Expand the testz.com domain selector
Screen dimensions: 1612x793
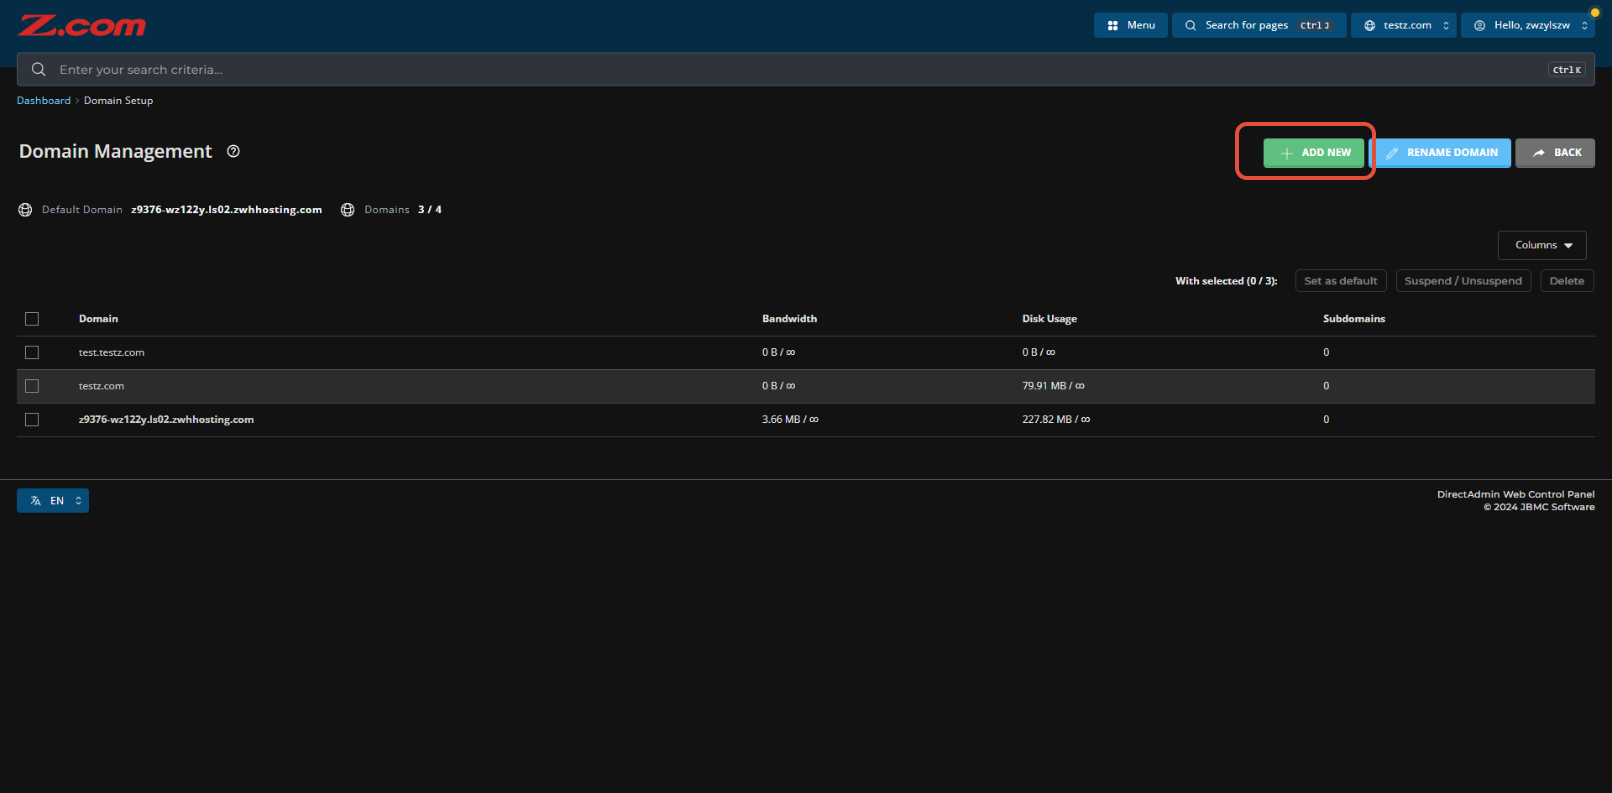tap(1404, 25)
